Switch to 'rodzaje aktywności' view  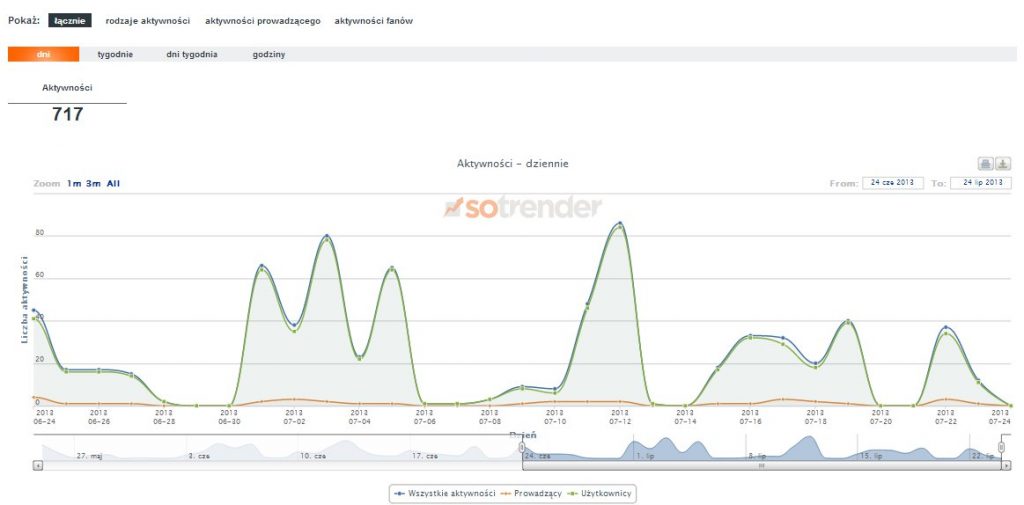click(148, 21)
